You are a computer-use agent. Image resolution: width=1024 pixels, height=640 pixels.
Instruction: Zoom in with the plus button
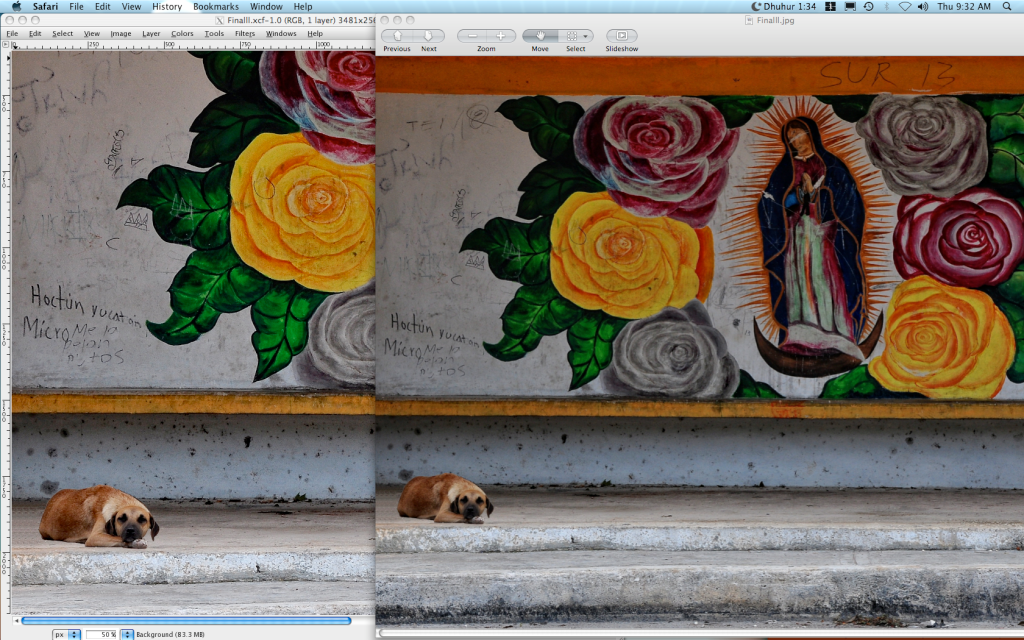tap(501, 36)
